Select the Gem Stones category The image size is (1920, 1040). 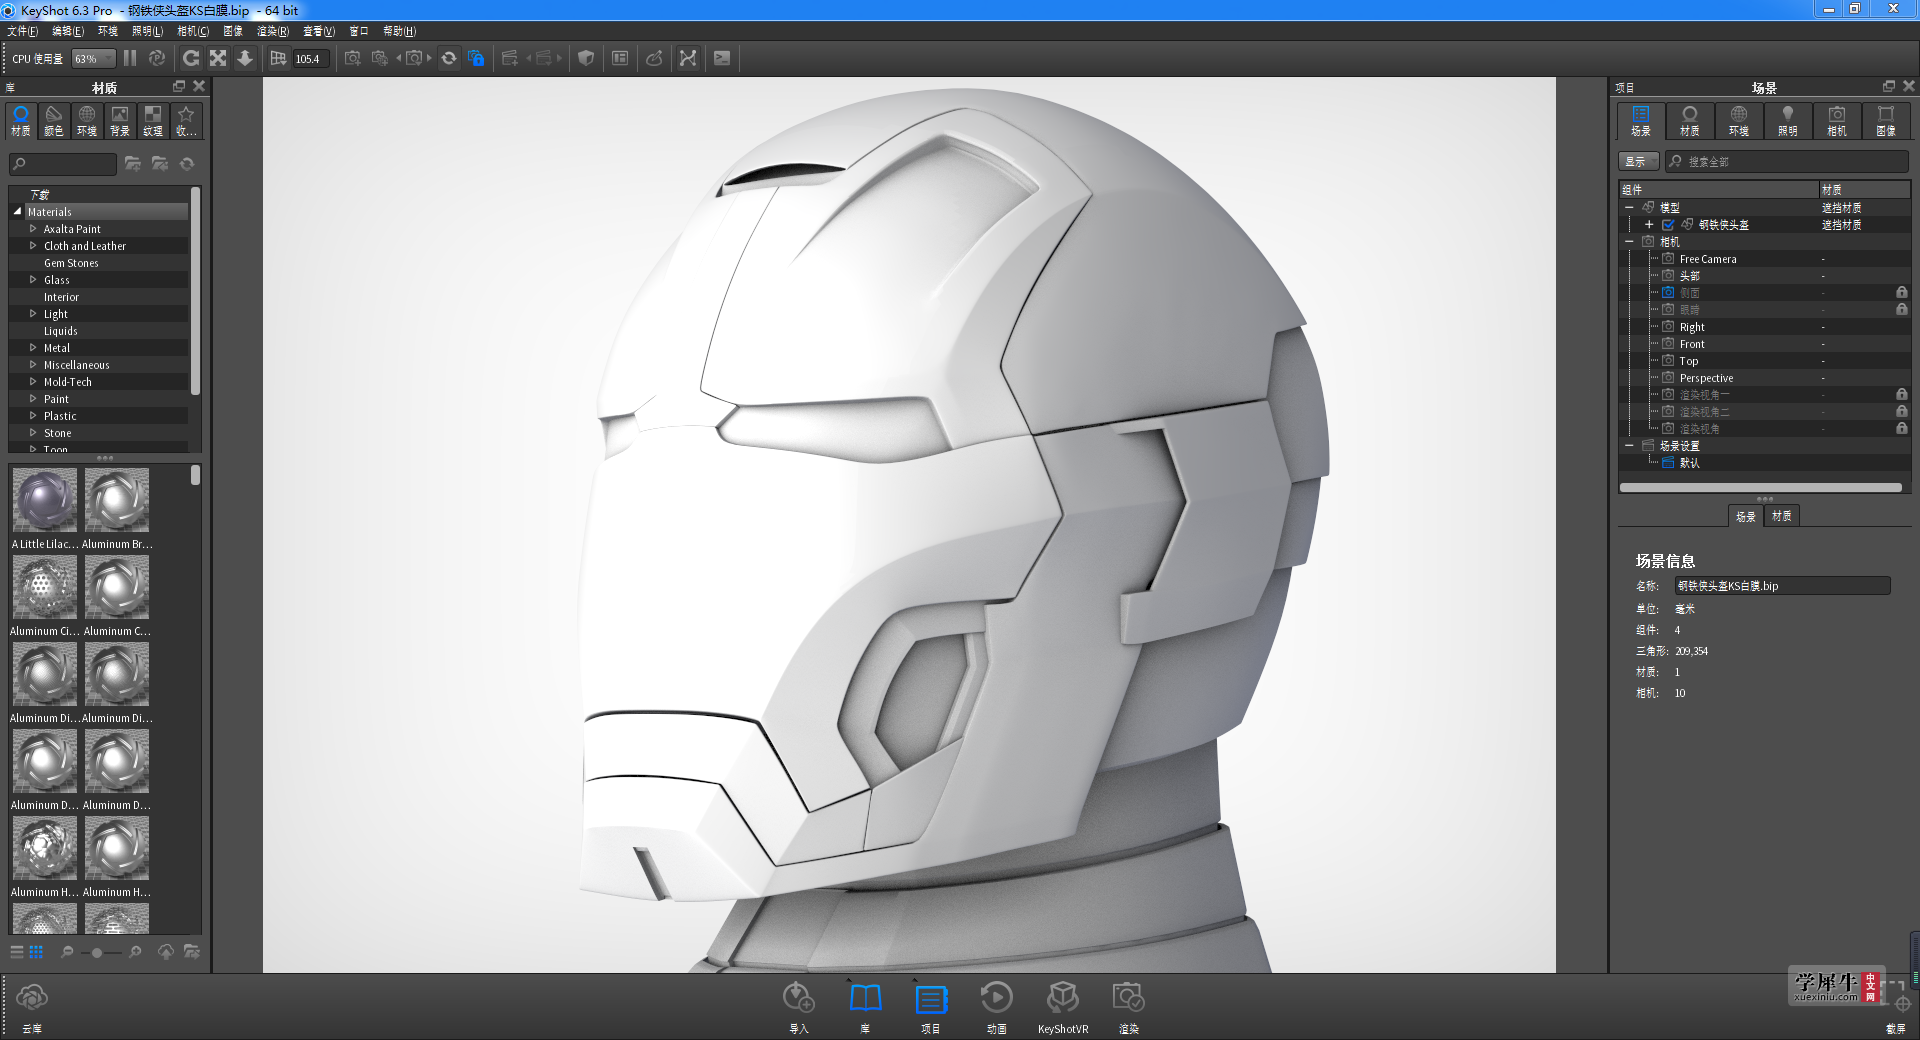coord(71,263)
